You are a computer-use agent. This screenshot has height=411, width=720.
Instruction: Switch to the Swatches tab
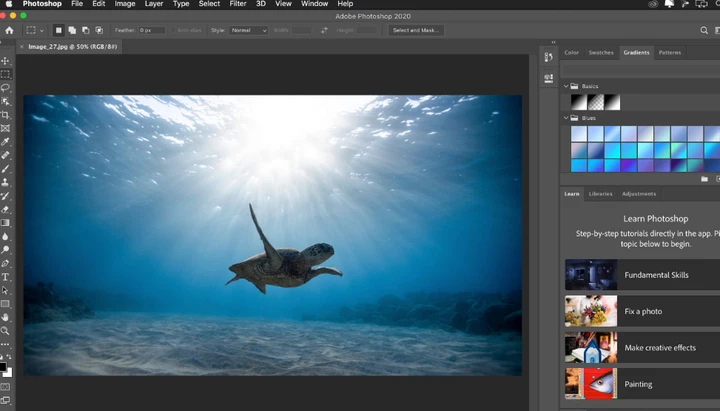[601, 52]
